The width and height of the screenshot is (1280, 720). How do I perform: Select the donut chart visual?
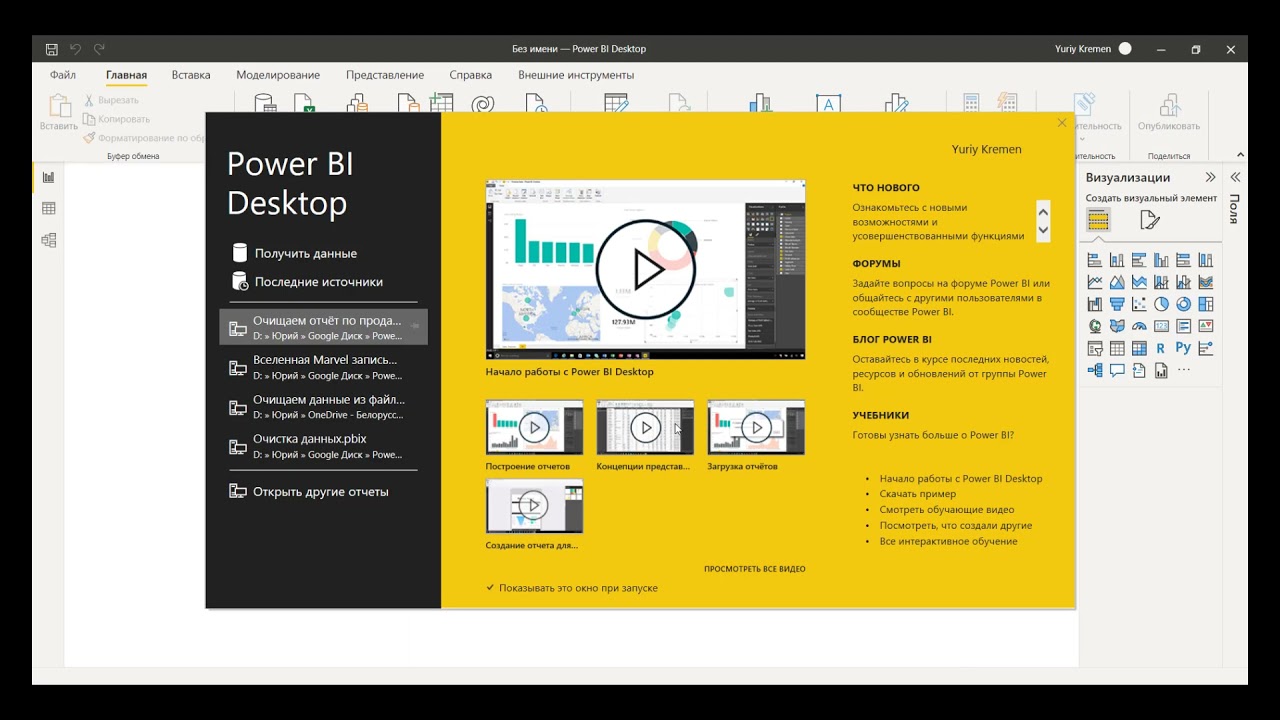click(1183, 304)
